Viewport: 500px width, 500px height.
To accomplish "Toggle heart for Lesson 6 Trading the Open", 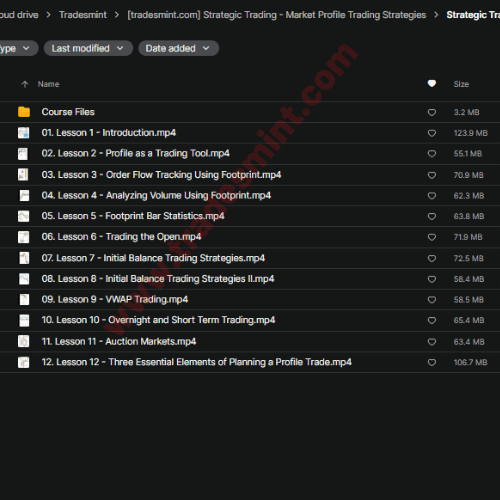I will tap(432, 237).
